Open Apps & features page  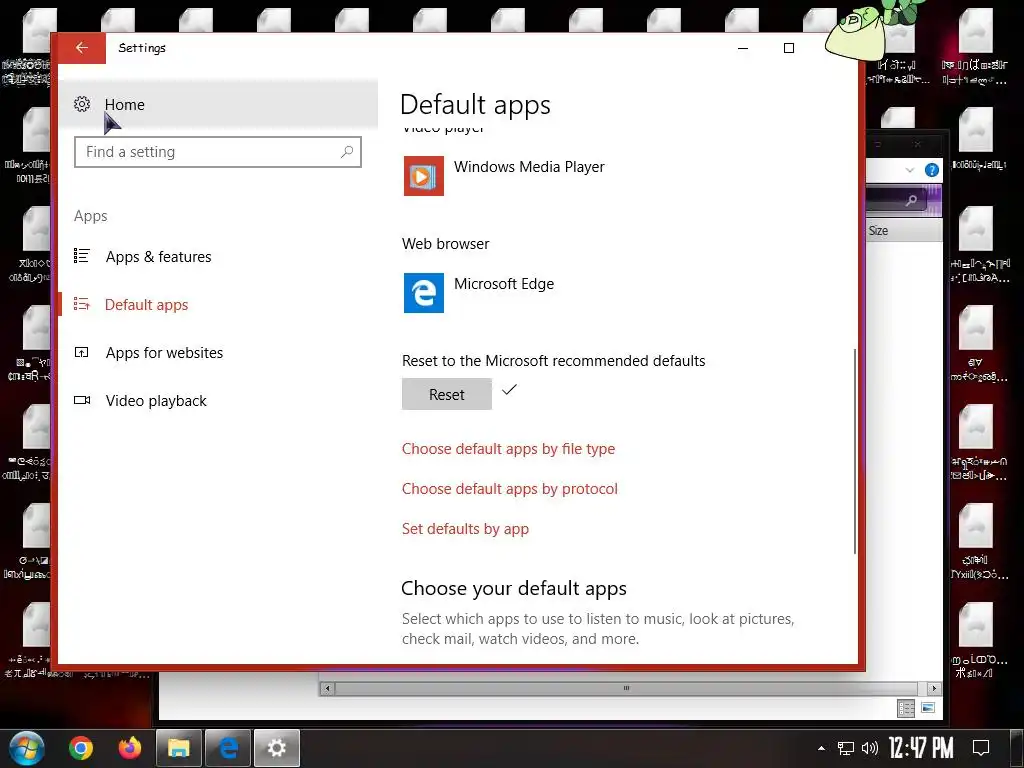point(159,257)
